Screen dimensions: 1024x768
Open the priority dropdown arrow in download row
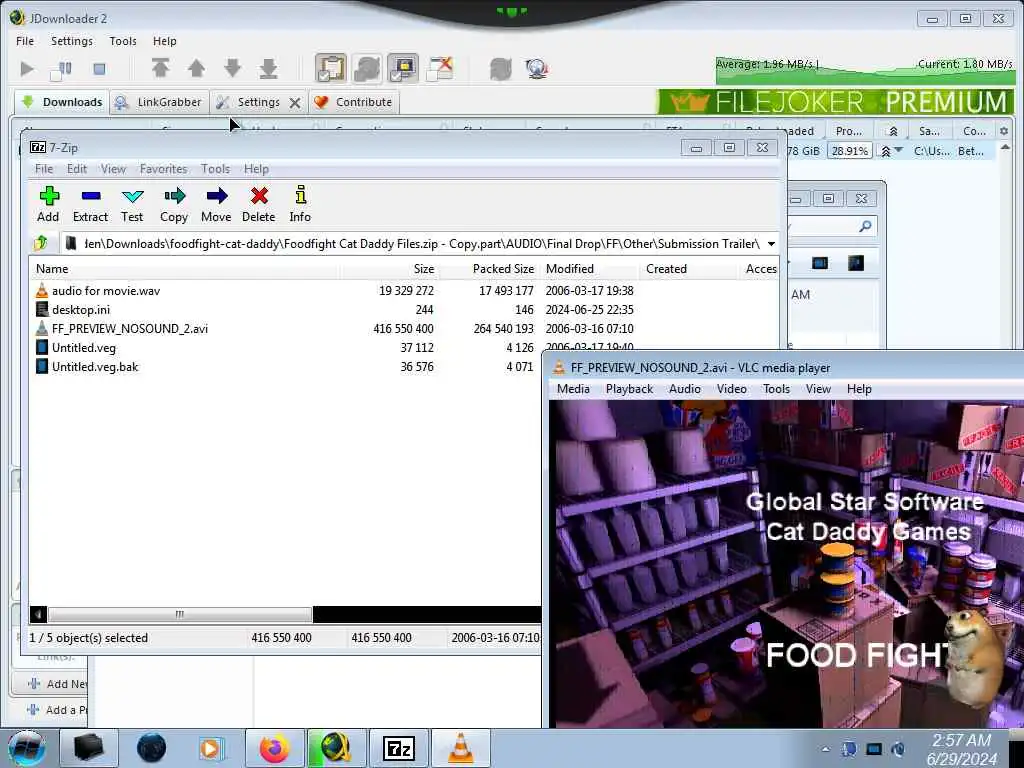coord(899,151)
